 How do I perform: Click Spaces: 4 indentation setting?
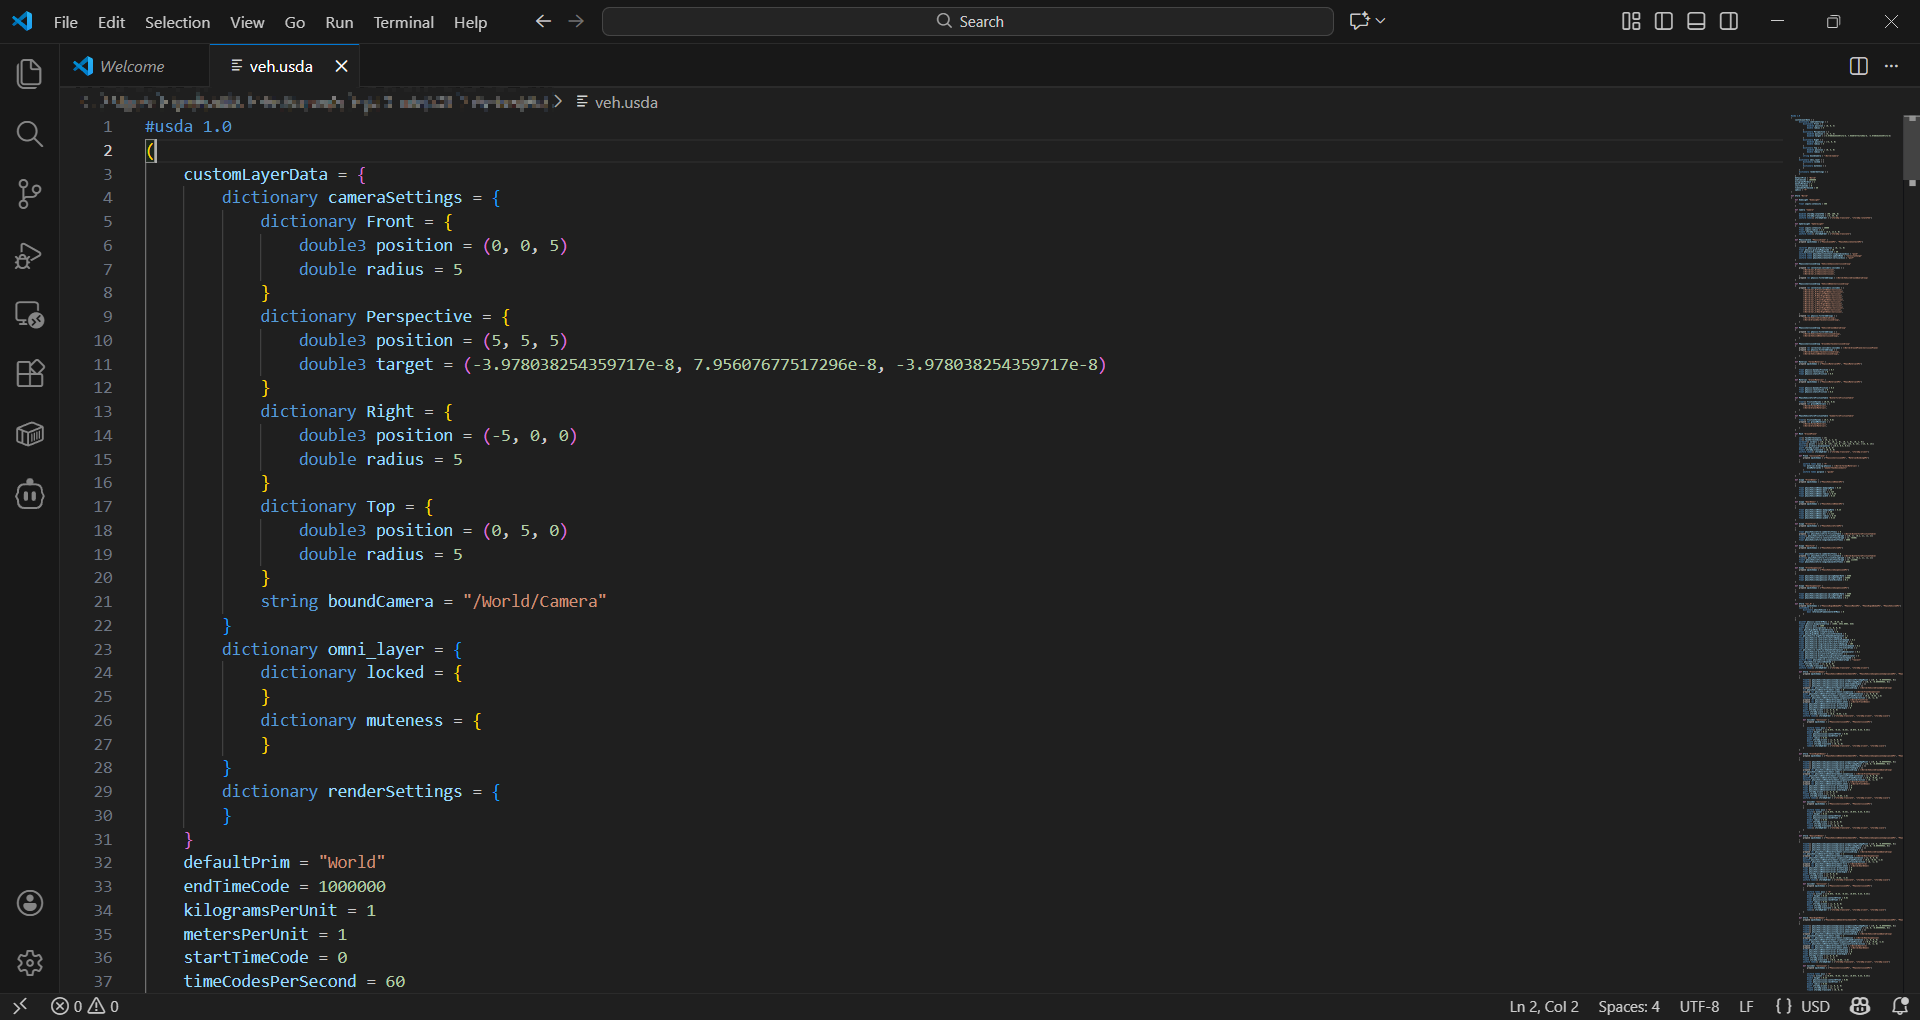point(1628,1006)
